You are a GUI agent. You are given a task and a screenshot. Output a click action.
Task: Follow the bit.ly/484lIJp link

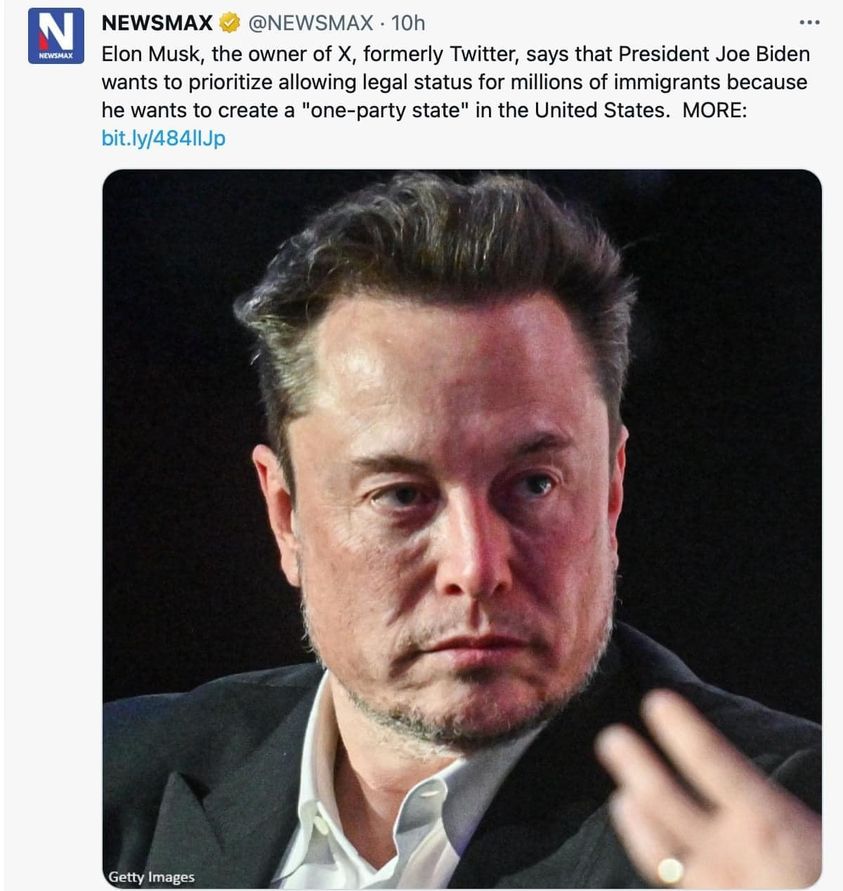click(164, 138)
